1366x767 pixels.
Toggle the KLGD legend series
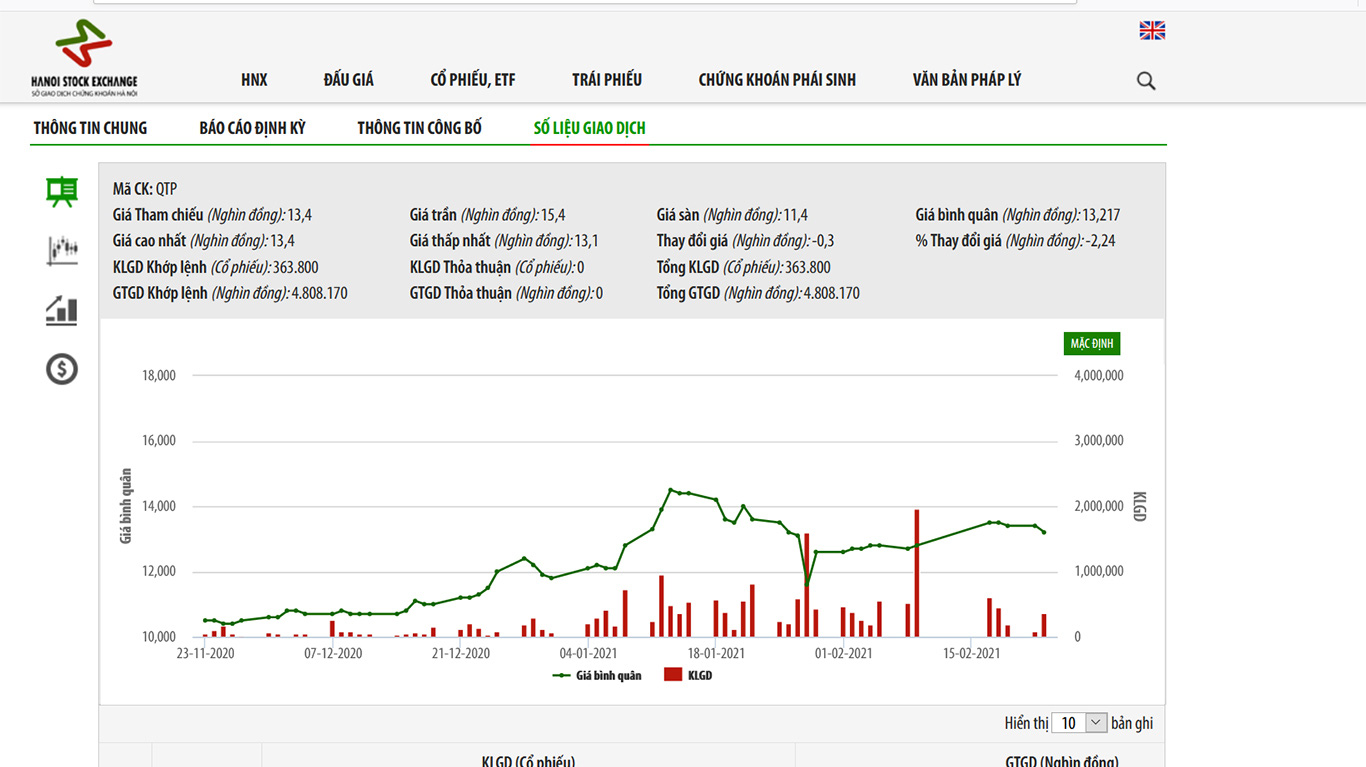[688, 675]
